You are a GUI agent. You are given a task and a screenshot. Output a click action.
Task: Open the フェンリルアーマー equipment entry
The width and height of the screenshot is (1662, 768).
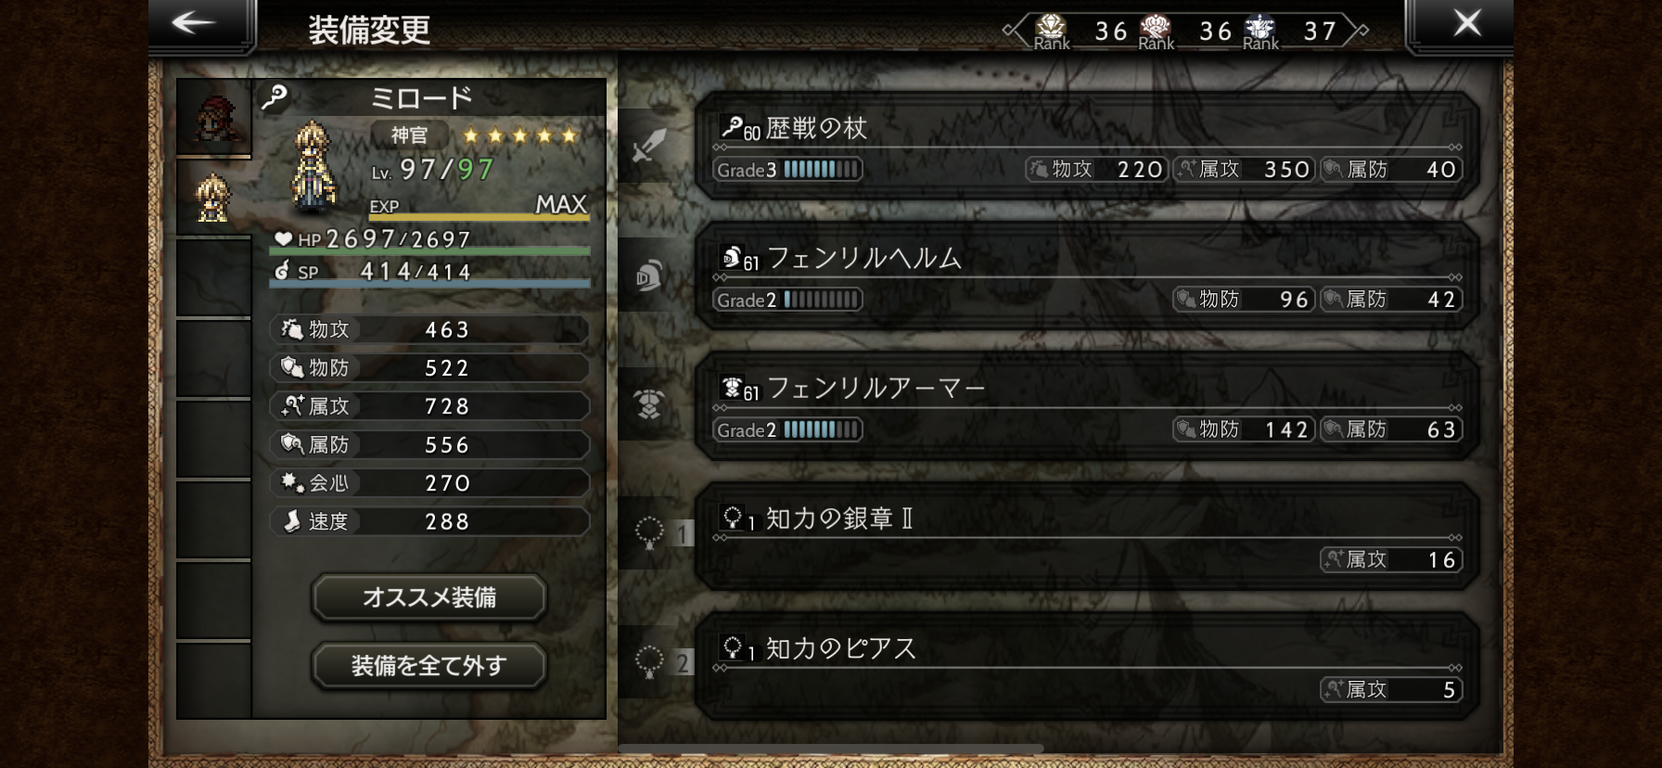point(1086,406)
